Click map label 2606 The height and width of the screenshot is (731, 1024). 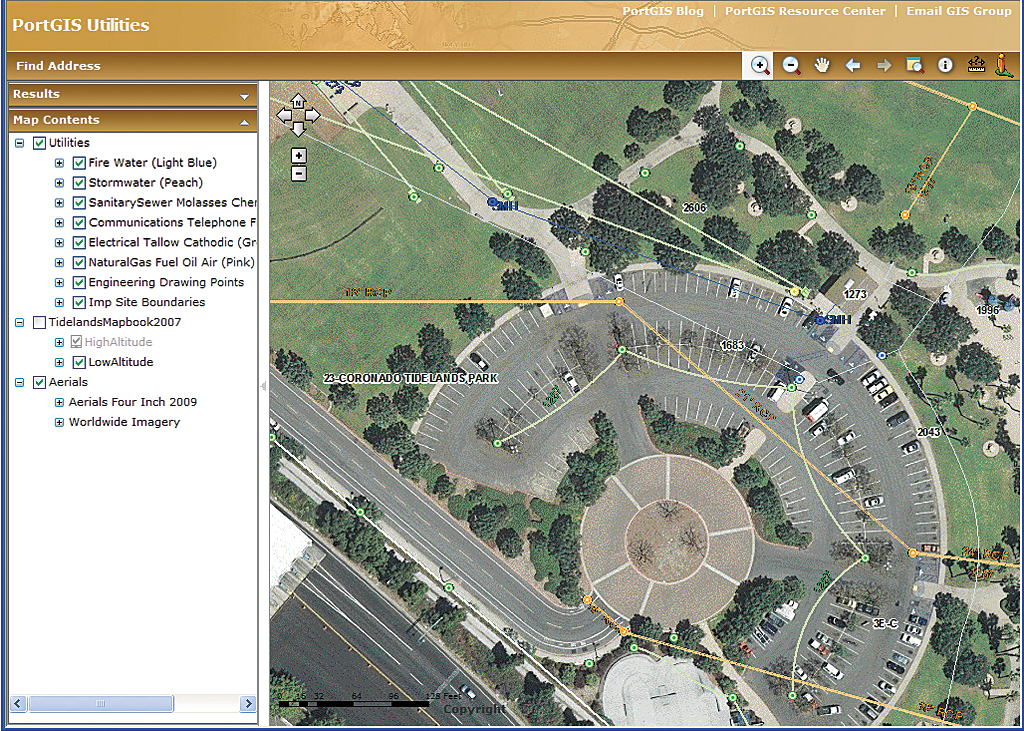694,208
